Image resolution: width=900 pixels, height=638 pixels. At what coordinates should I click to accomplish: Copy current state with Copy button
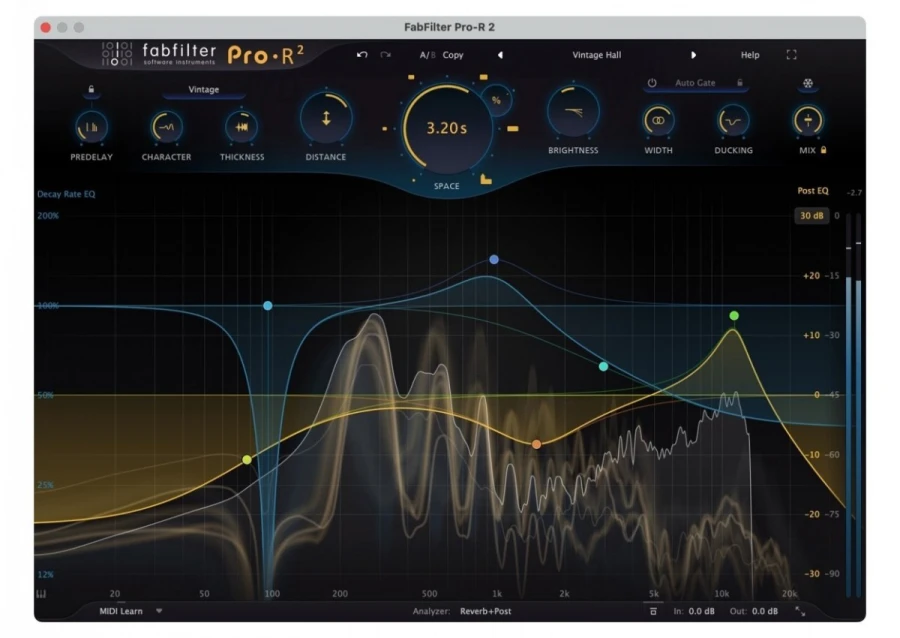tap(453, 55)
